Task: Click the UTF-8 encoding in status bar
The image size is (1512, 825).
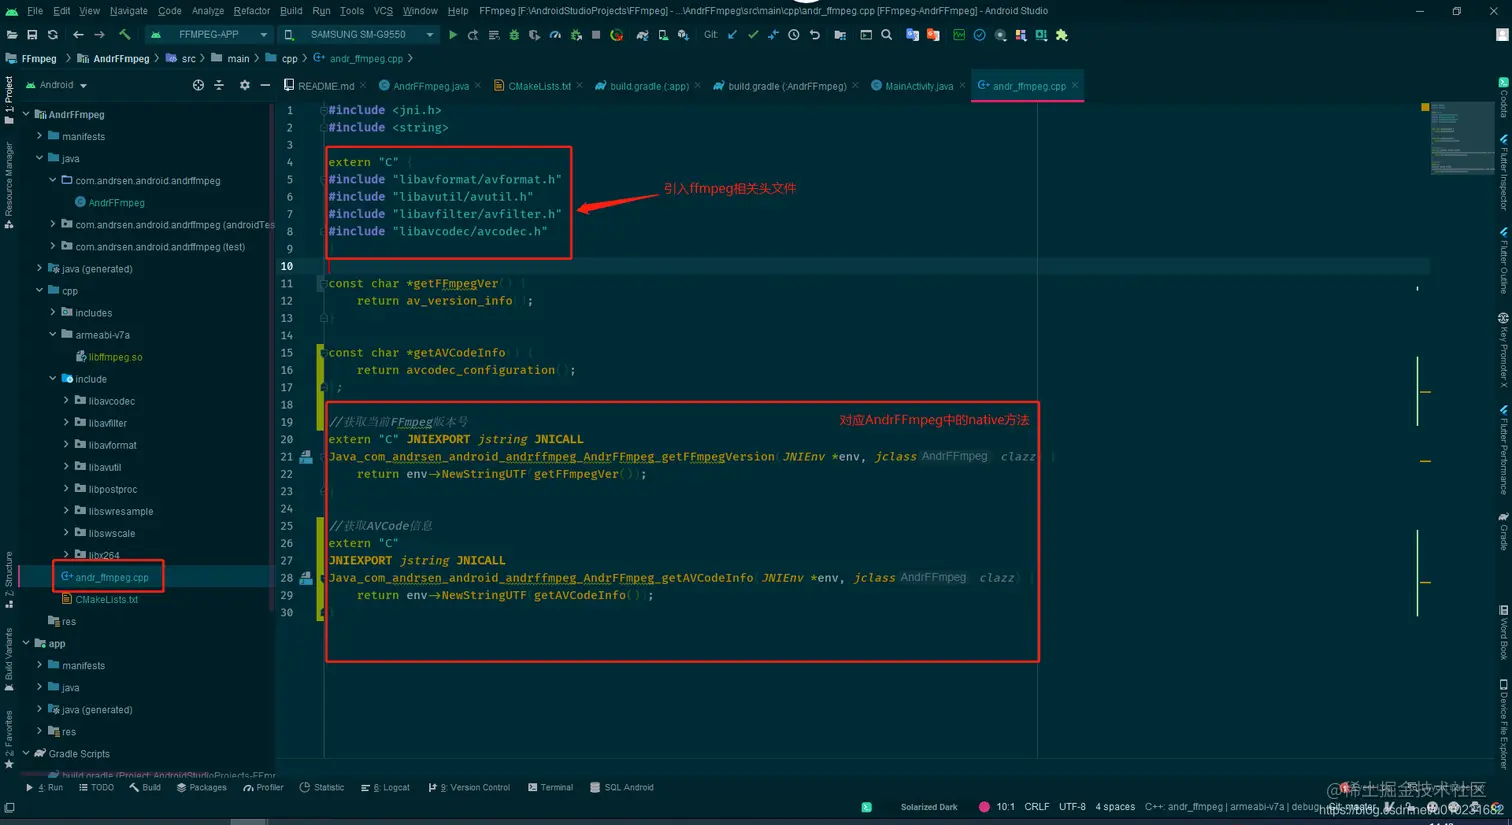Action: (x=1072, y=807)
